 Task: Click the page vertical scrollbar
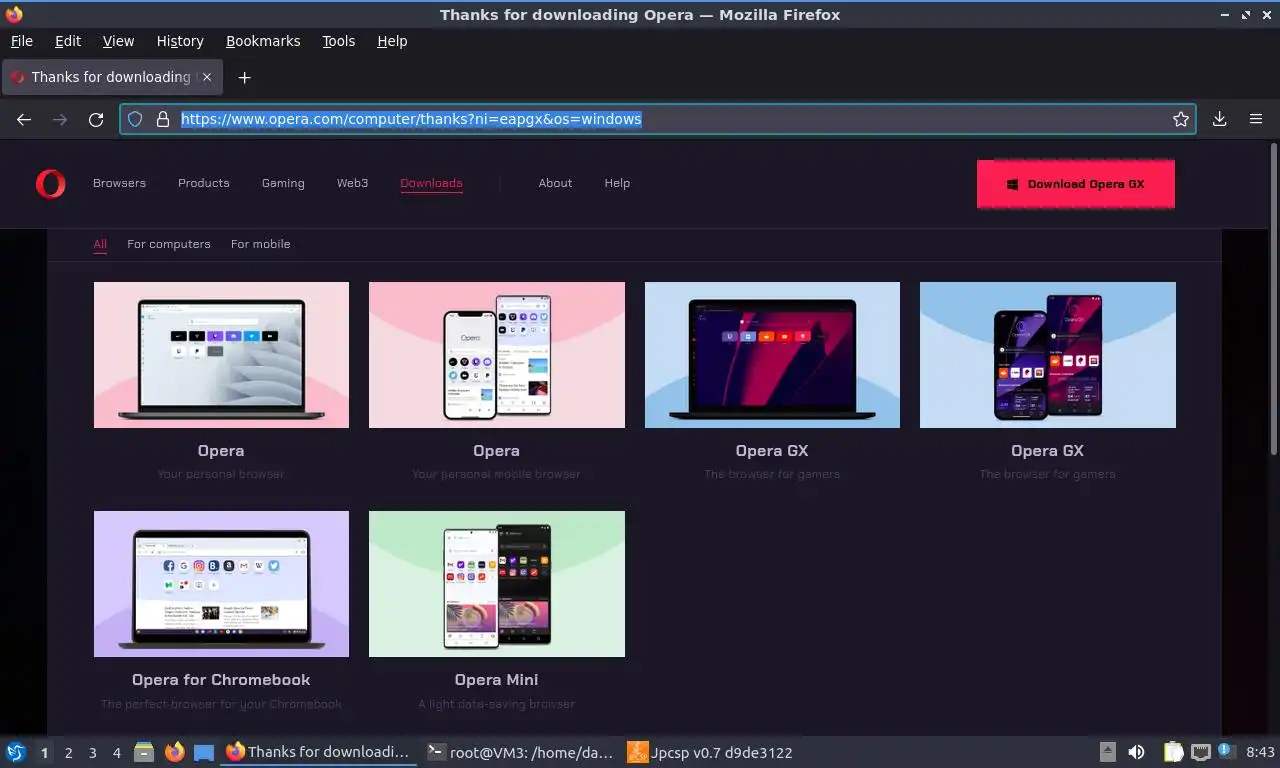pos(1273,300)
